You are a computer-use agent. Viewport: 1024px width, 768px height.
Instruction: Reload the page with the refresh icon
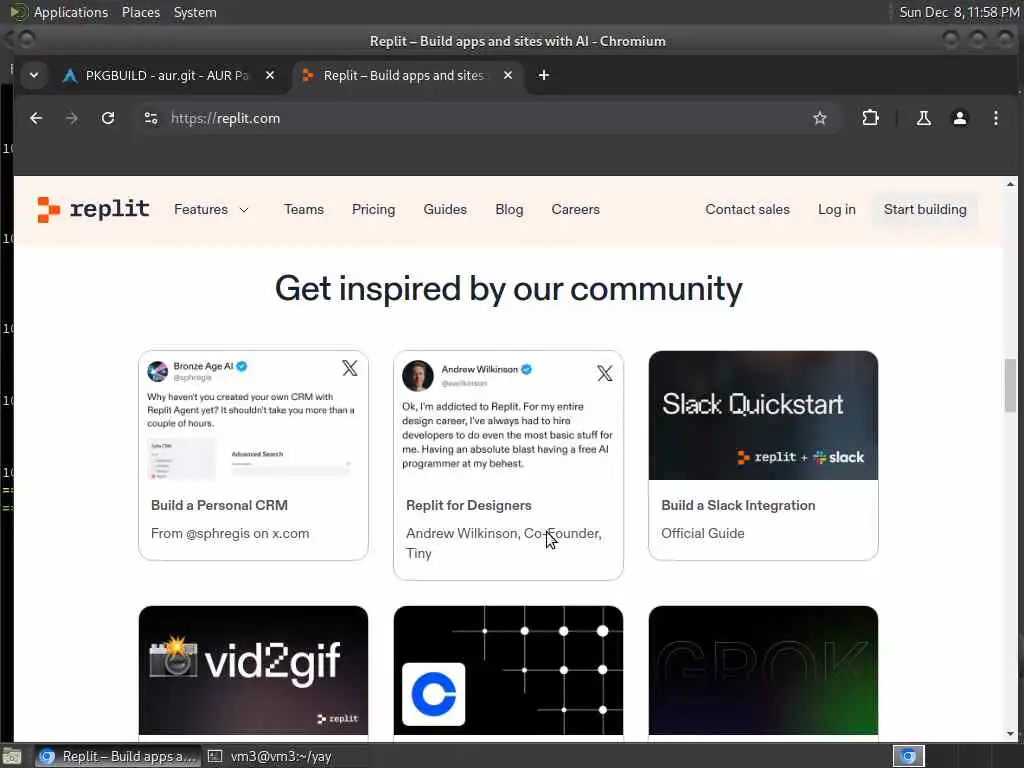pyautogui.click(x=108, y=118)
